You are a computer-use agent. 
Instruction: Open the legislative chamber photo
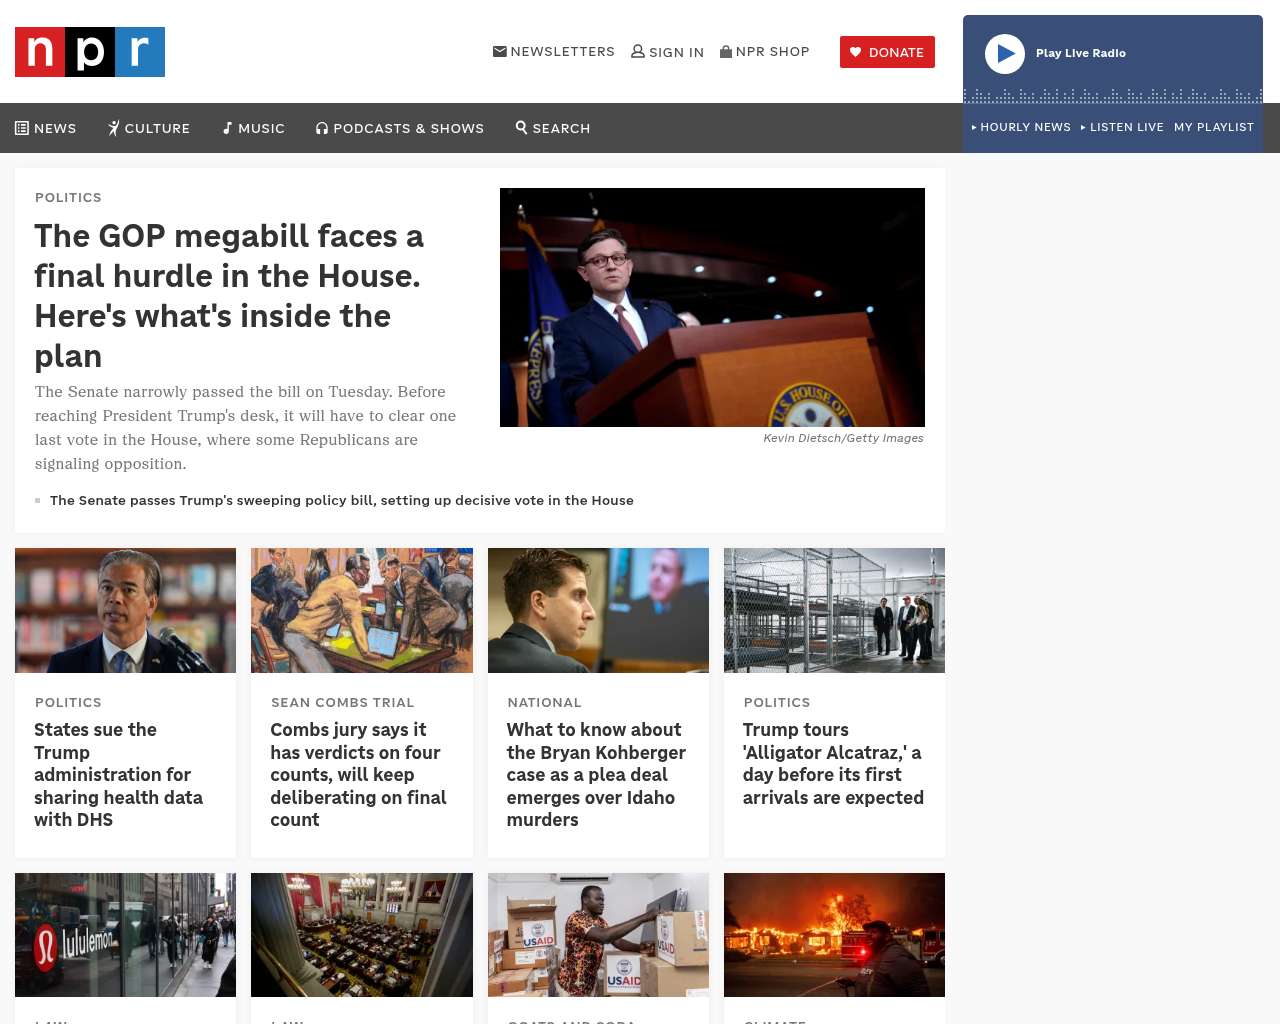[362, 935]
